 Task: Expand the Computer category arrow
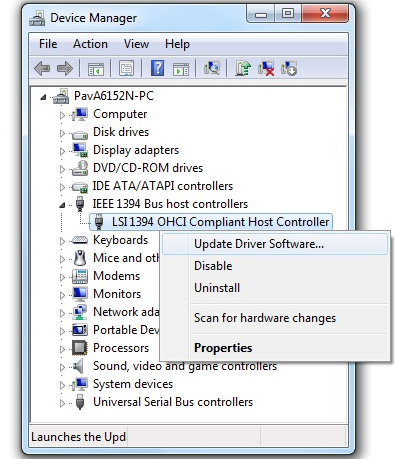point(62,115)
